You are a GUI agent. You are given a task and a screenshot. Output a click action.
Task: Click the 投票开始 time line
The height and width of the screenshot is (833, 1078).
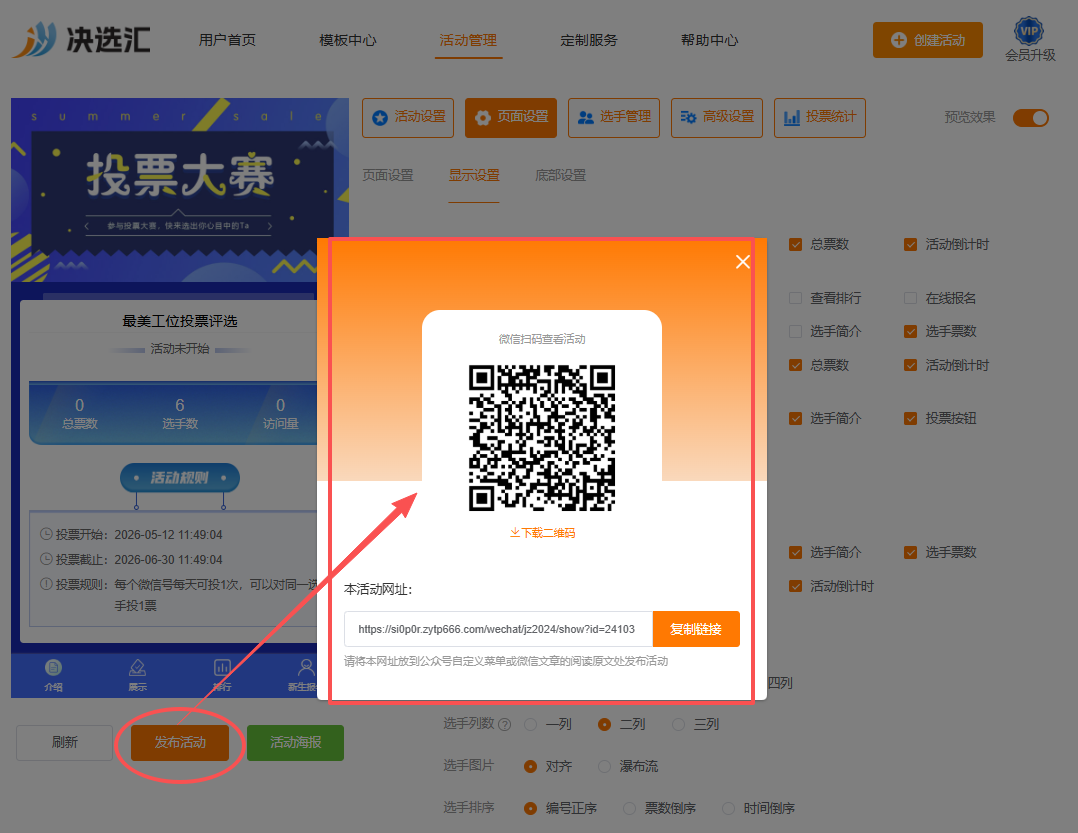(x=131, y=535)
